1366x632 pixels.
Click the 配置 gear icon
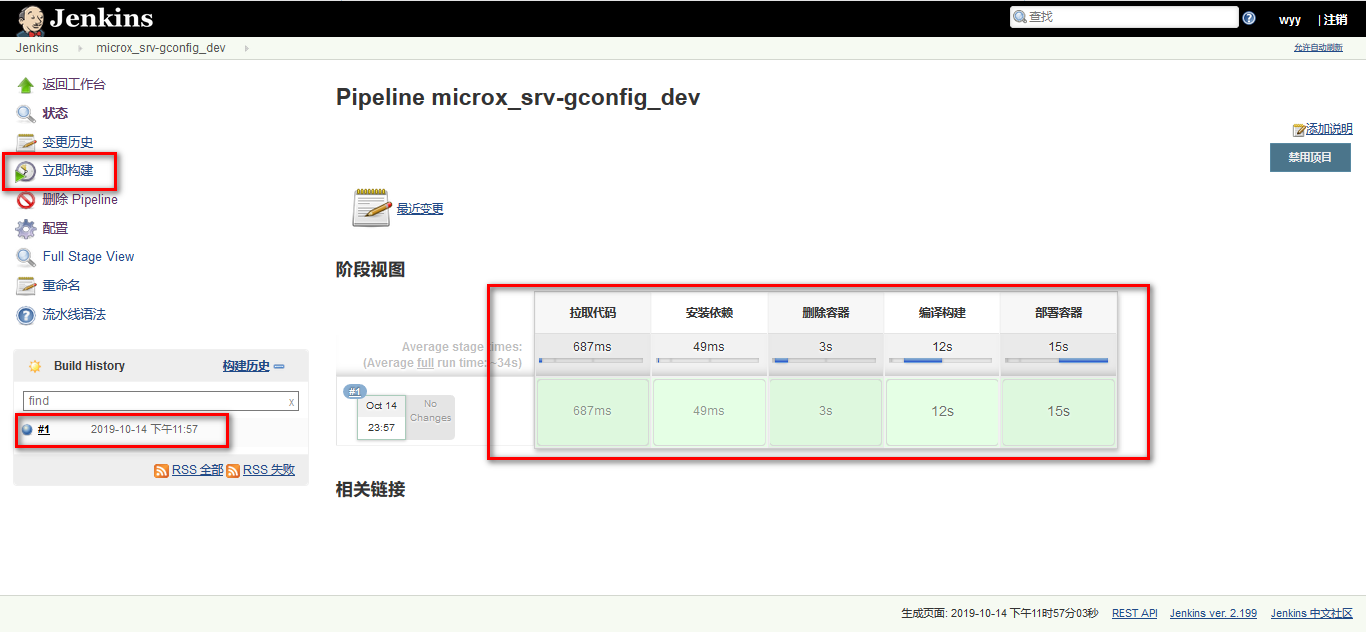[26, 229]
